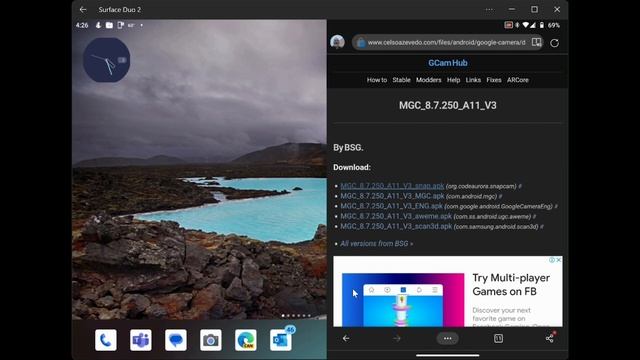
Task: Go back in the browser bottom bar
Action: 346,338
